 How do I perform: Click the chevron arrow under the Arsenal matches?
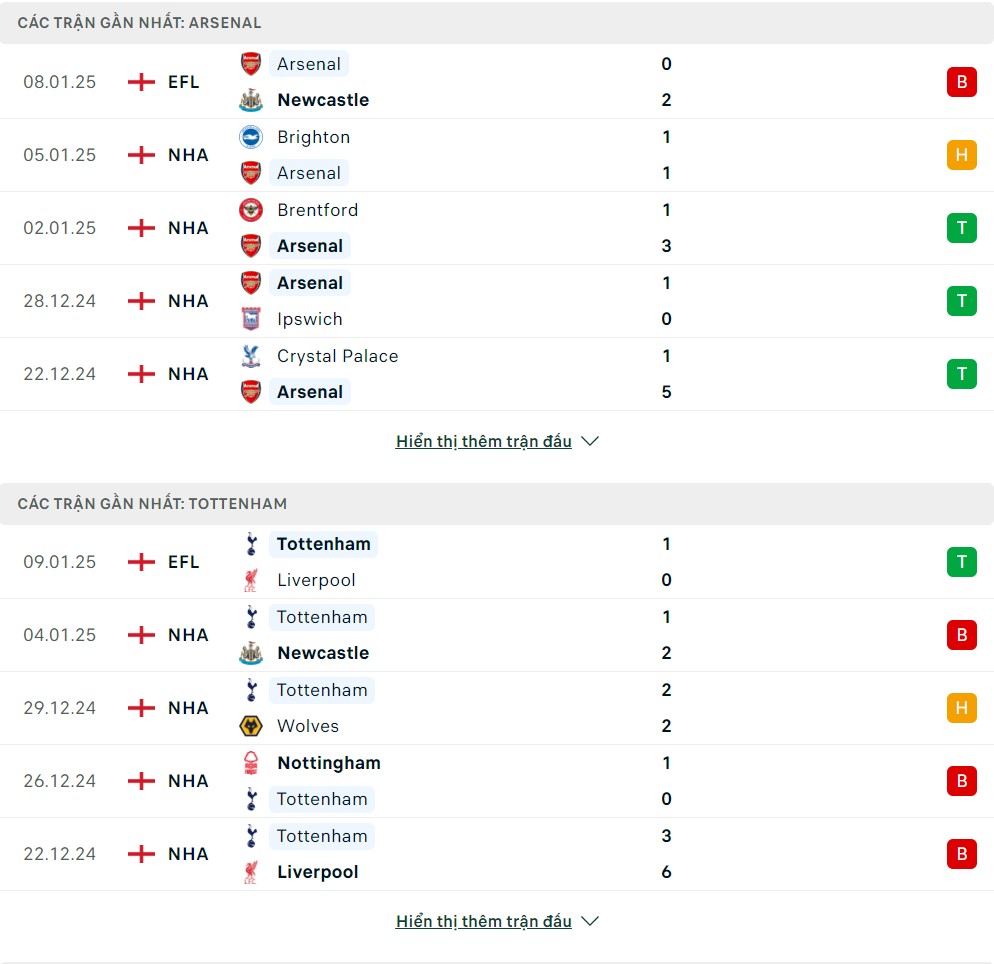tap(590, 441)
